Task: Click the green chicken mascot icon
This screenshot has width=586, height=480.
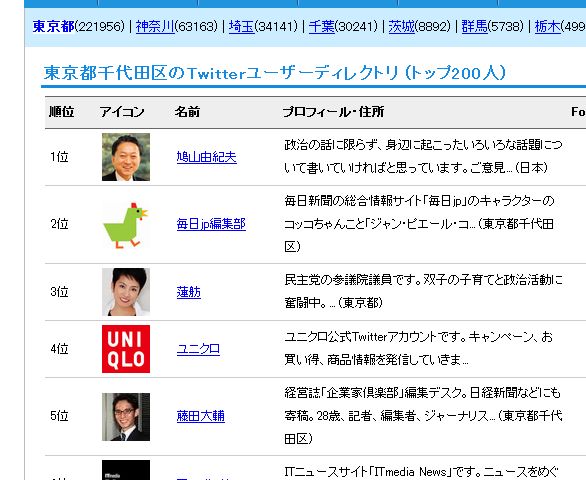Action: (126, 225)
